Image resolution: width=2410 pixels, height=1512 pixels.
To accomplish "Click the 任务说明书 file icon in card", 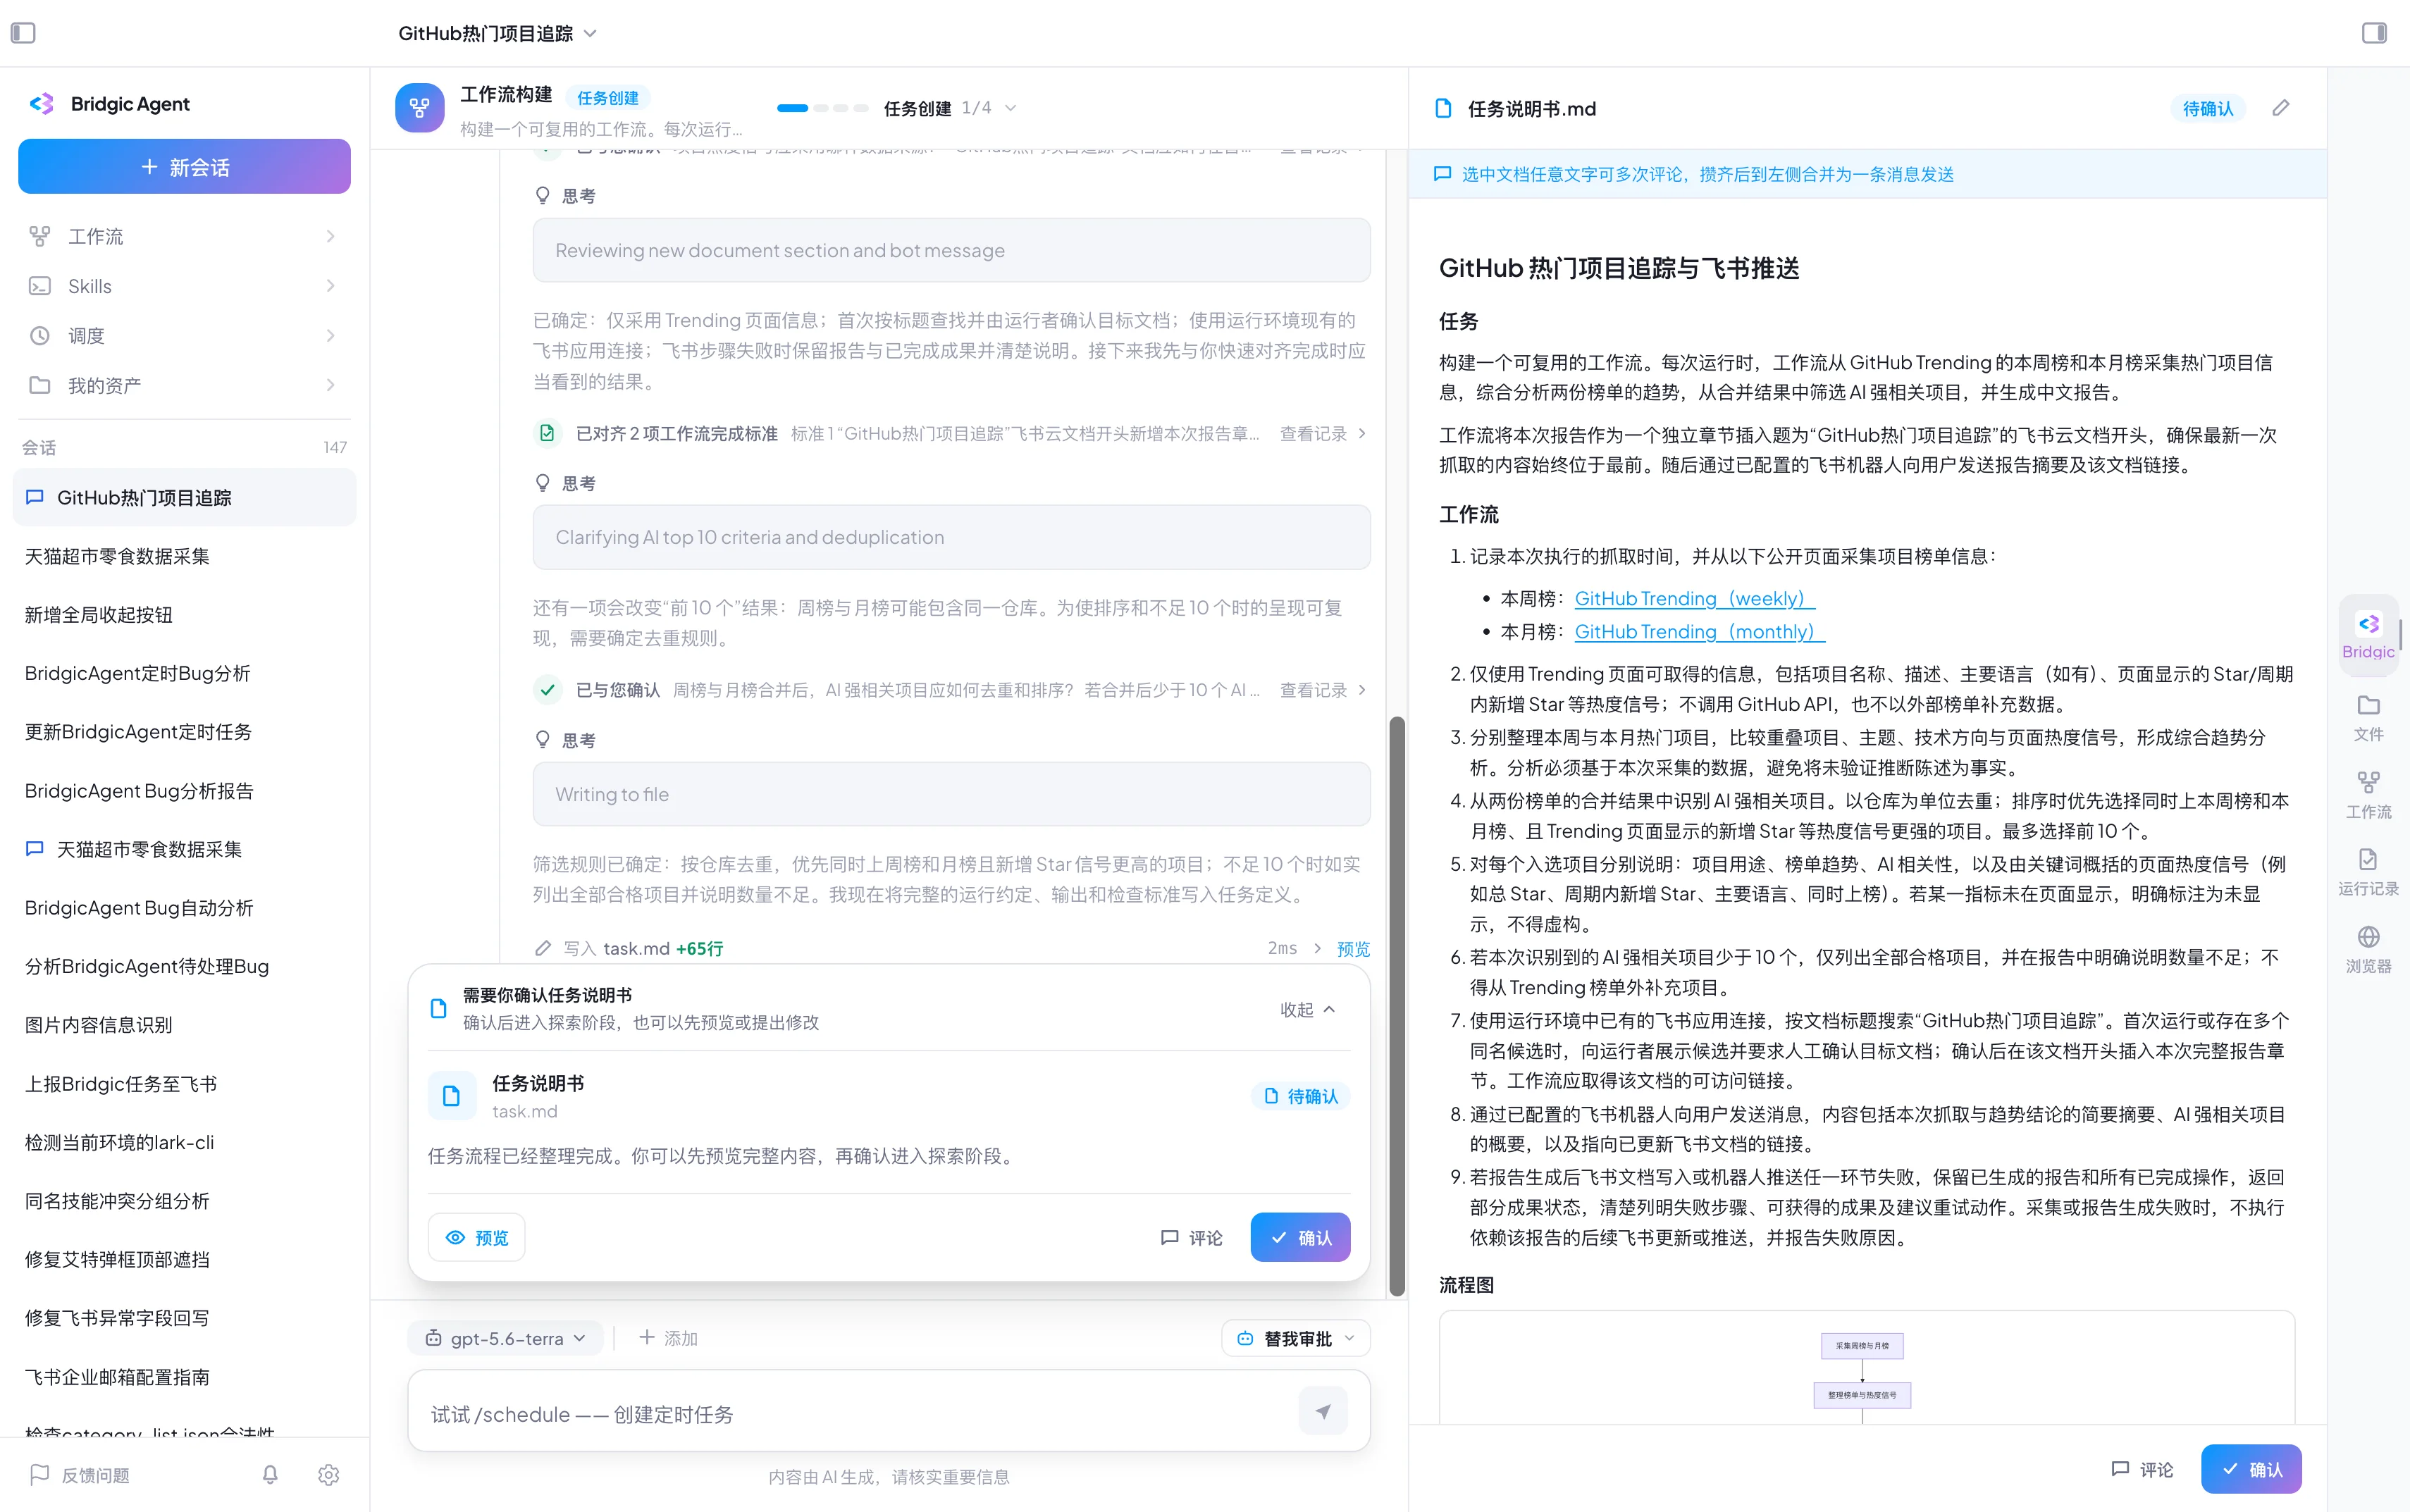I will (x=452, y=1096).
